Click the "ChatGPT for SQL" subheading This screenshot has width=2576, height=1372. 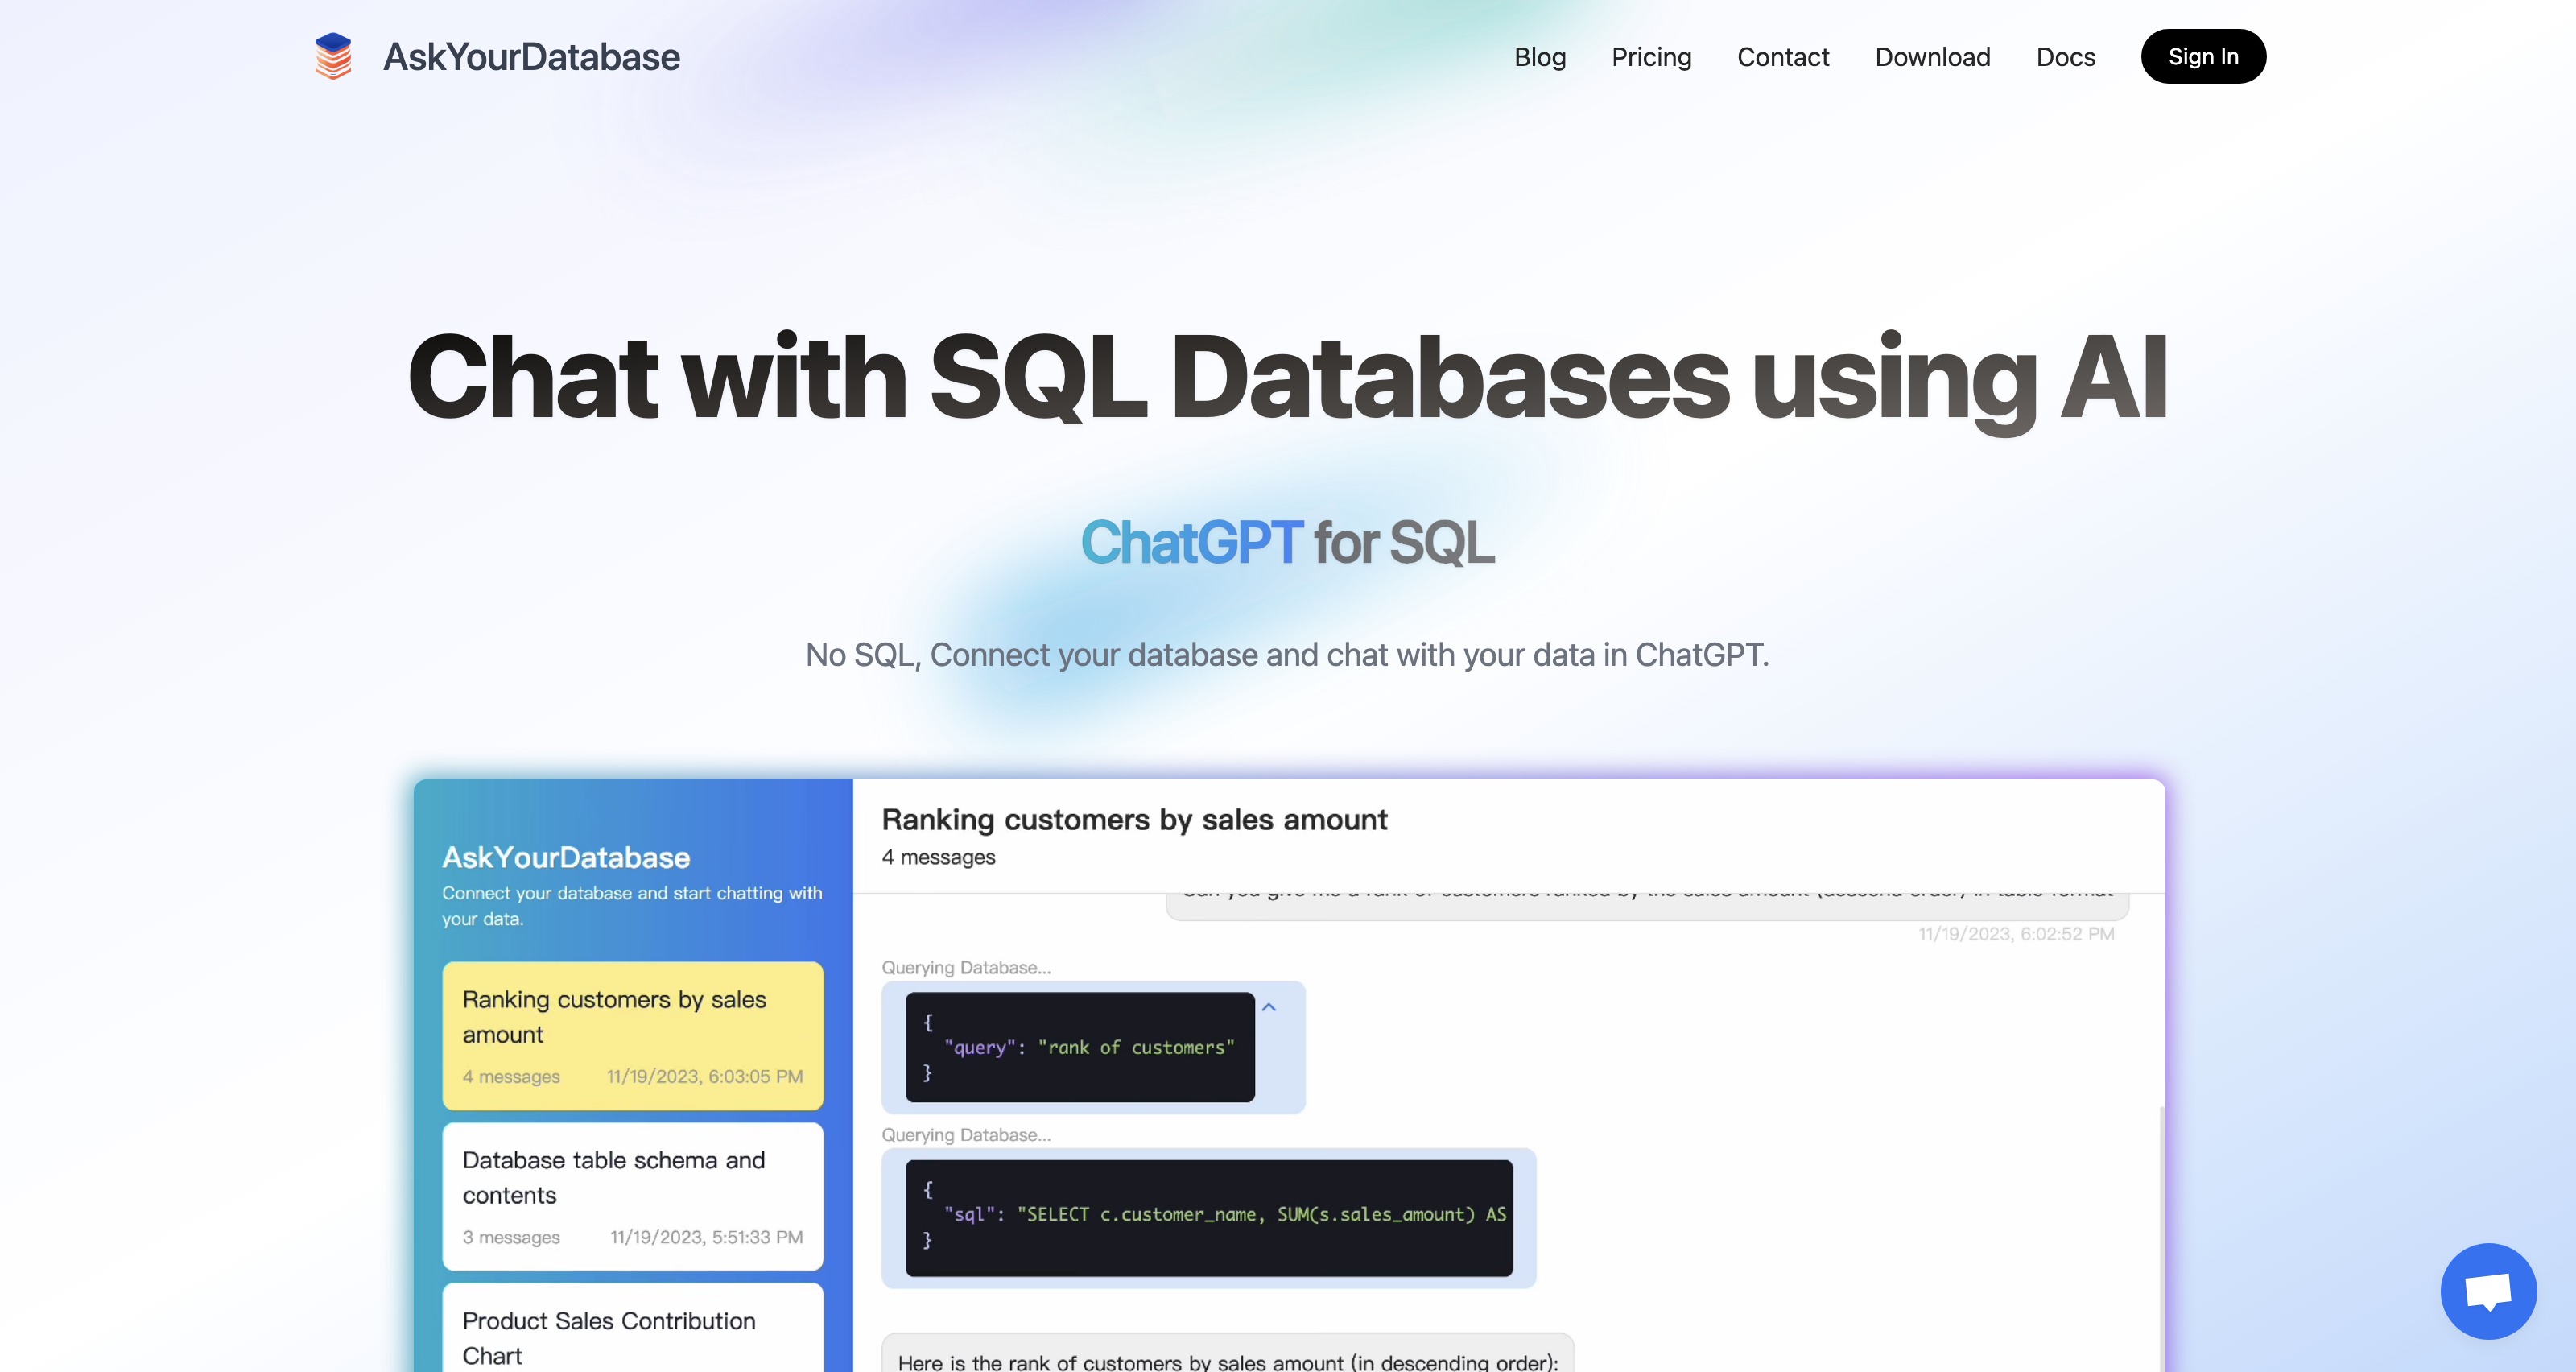[1288, 543]
